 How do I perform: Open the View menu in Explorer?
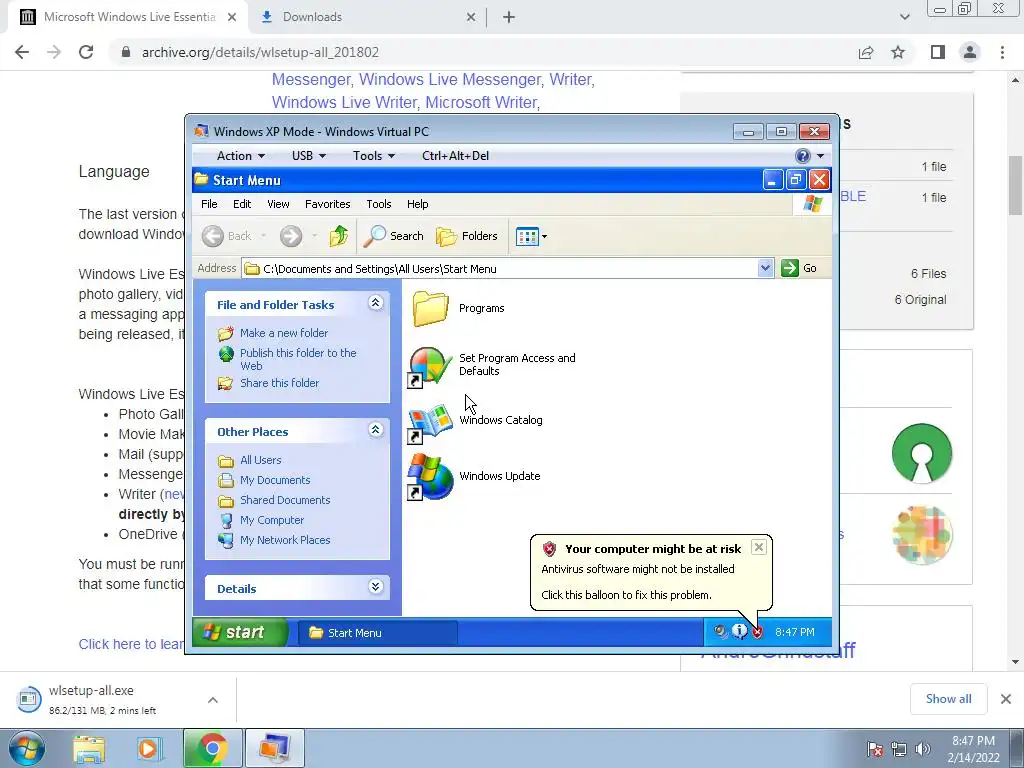(x=278, y=204)
